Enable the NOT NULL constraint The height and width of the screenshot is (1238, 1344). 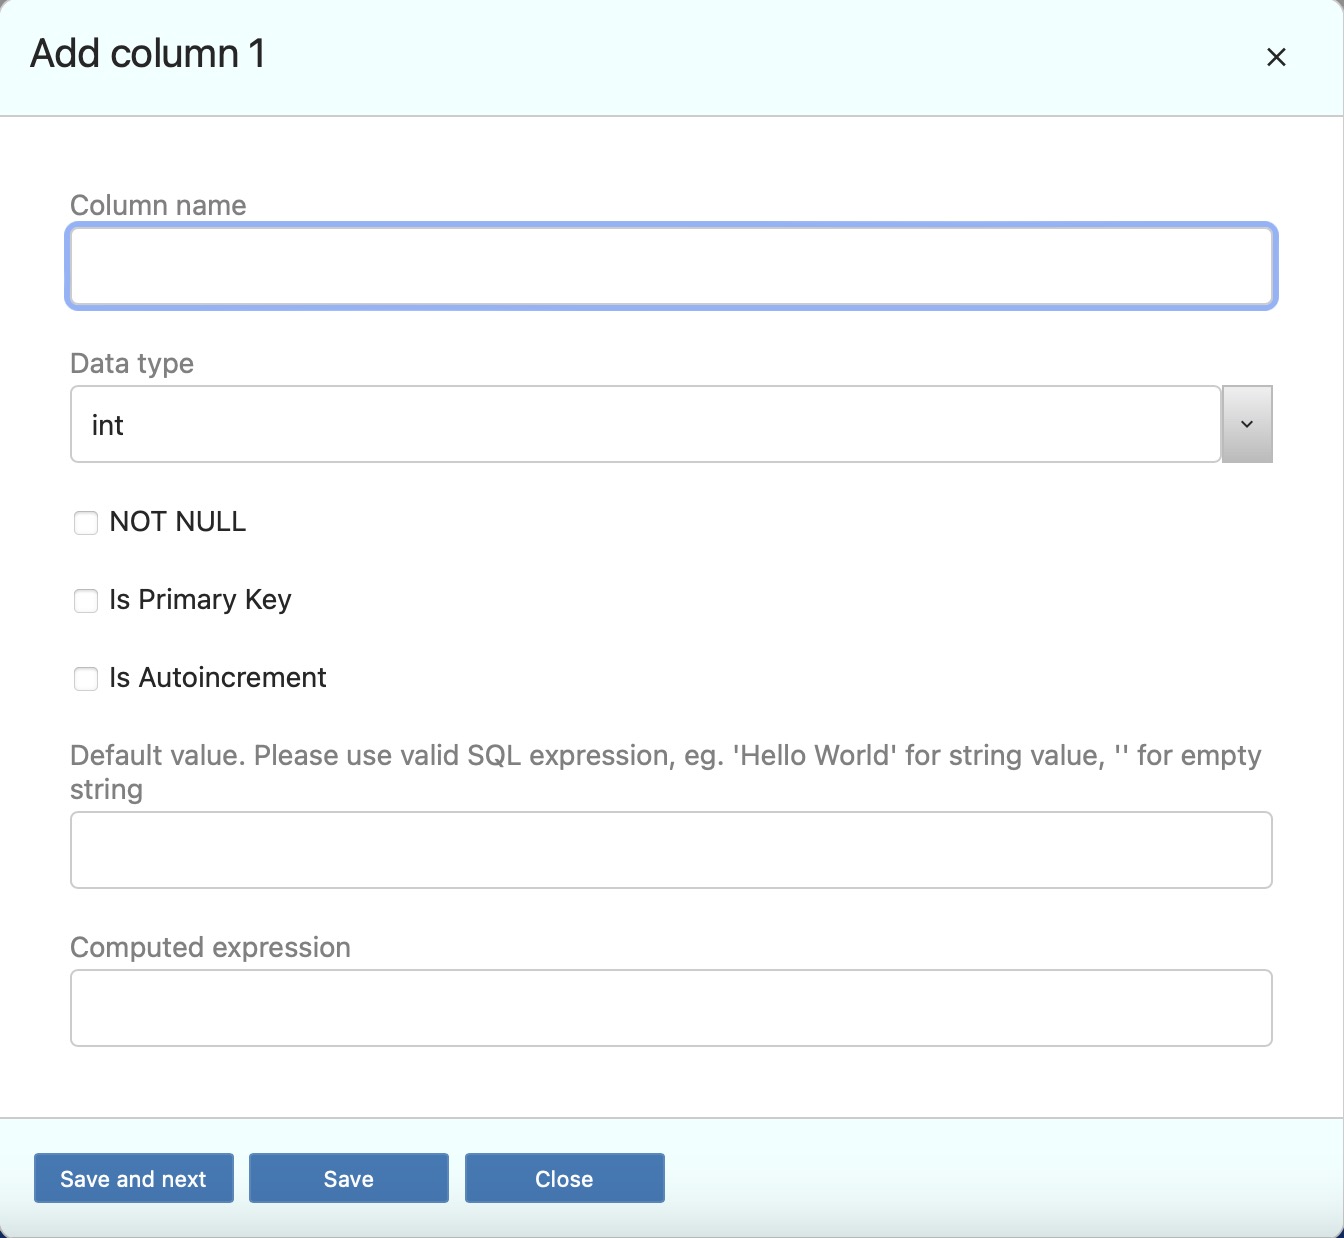(x=86, y=522)
